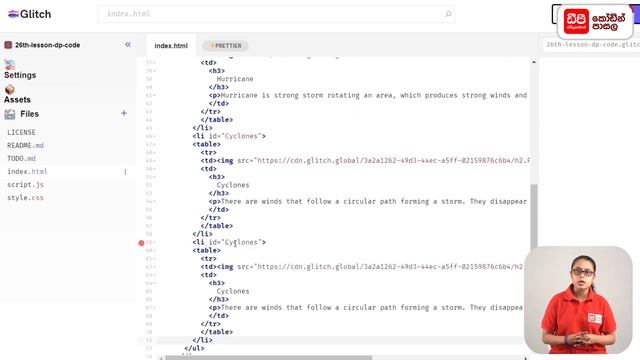Click the "Hurricane is strong storm" paragraph line
The height and width of the screenshot is (360, 640).
pos(368,95)
